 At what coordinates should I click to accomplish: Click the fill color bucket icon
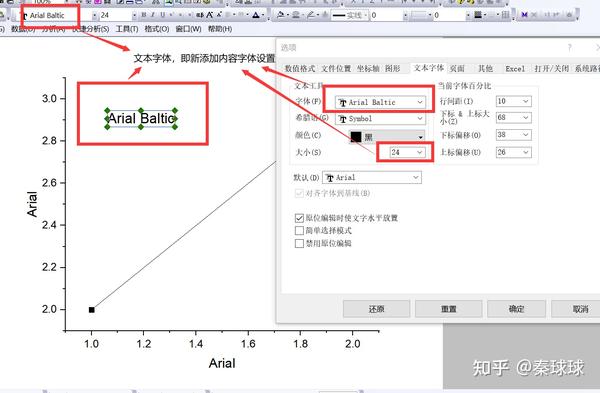click(281, 15)
